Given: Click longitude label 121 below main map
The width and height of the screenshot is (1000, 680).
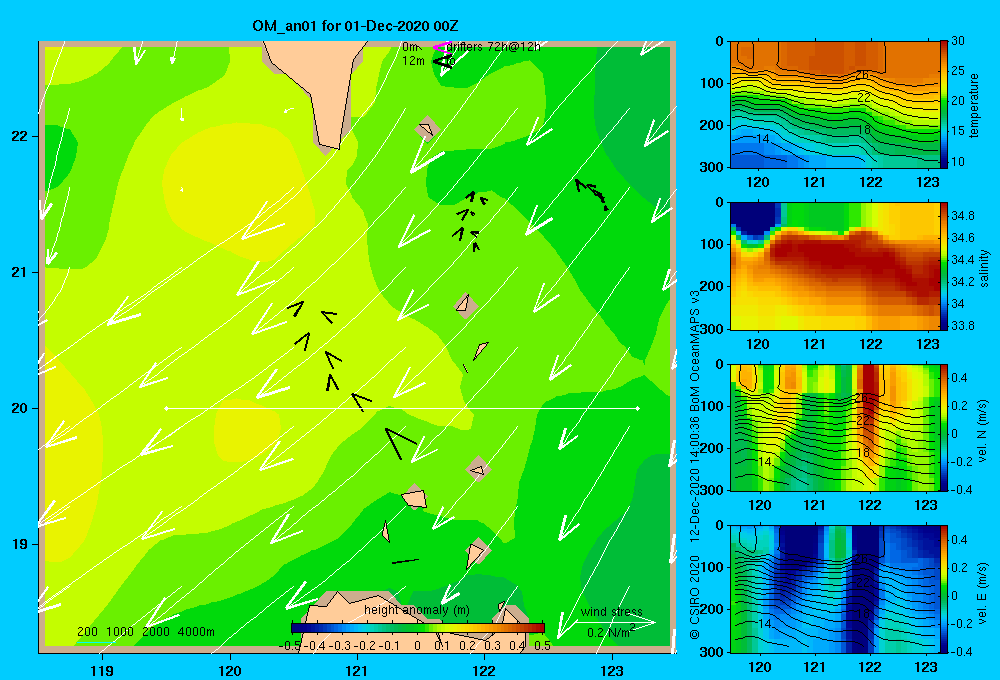Looking at the screenshot, I should point(357,671).
